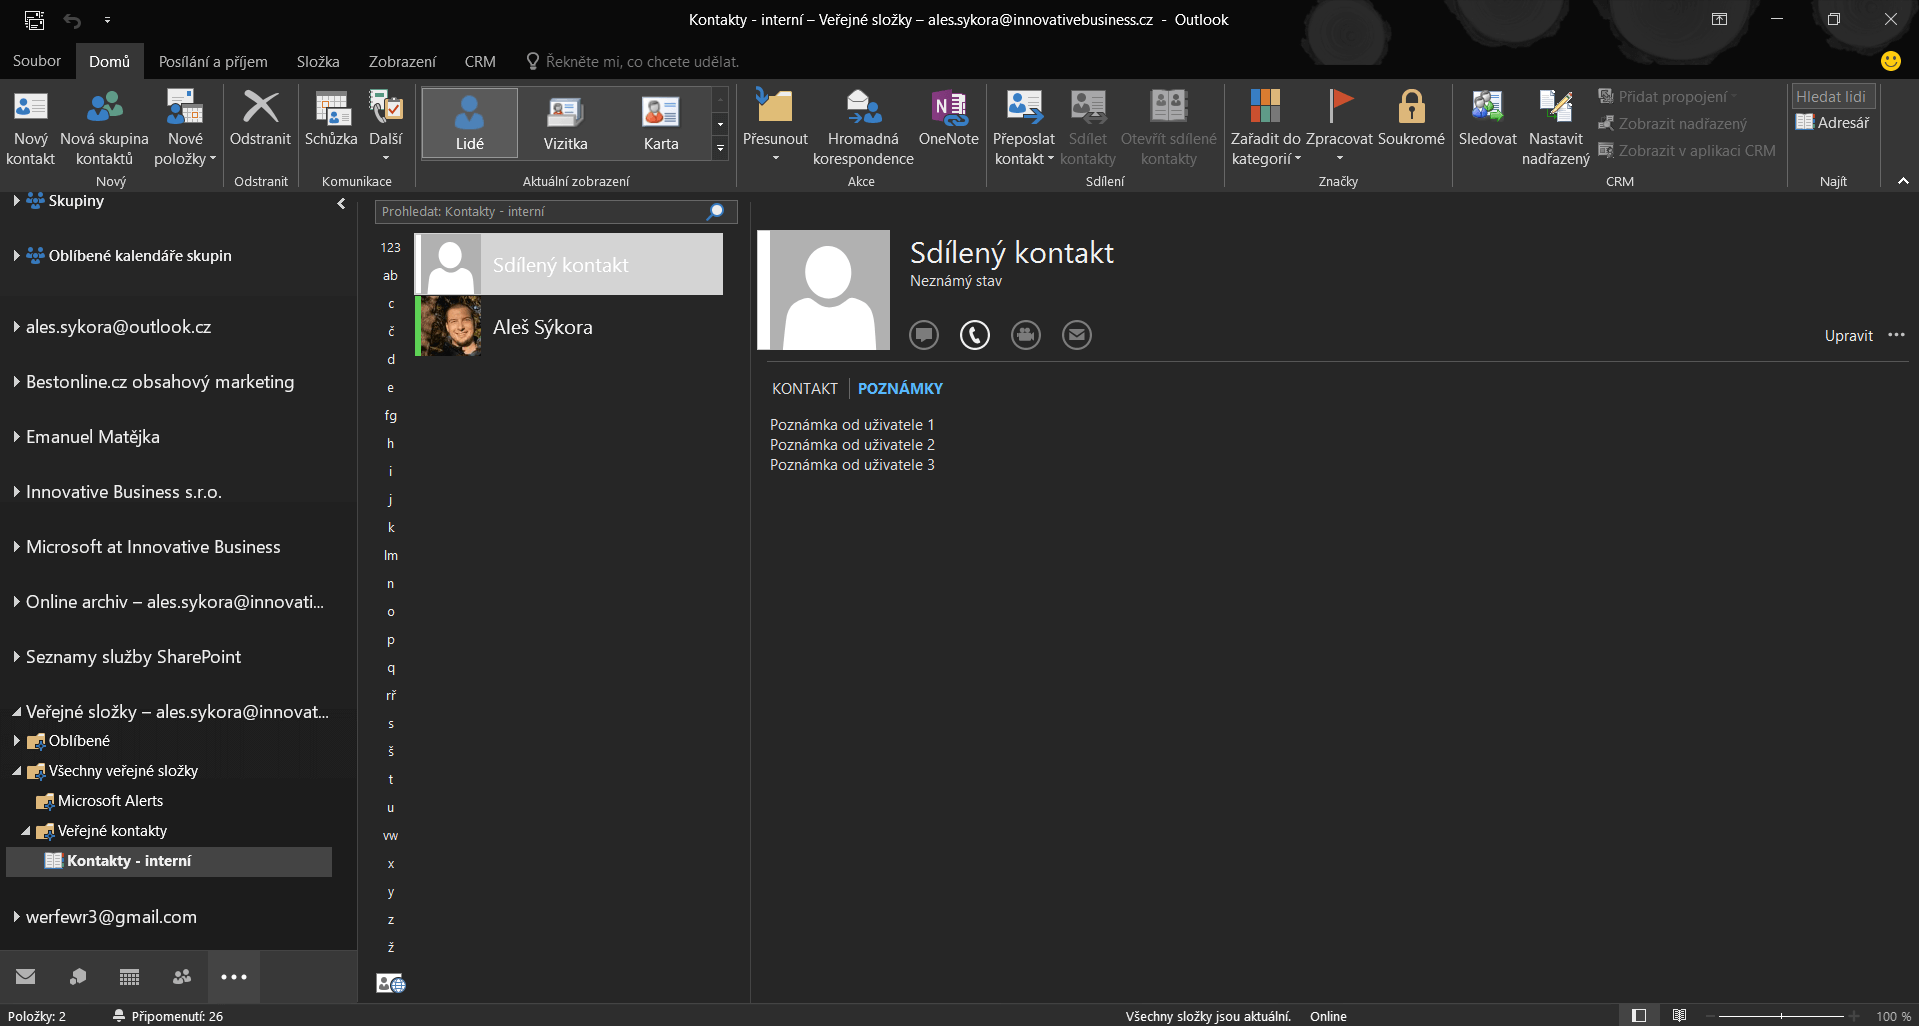Open the Soubor tab
Viewport: 1919px width, 1026px height.
[x=37, y=61]
